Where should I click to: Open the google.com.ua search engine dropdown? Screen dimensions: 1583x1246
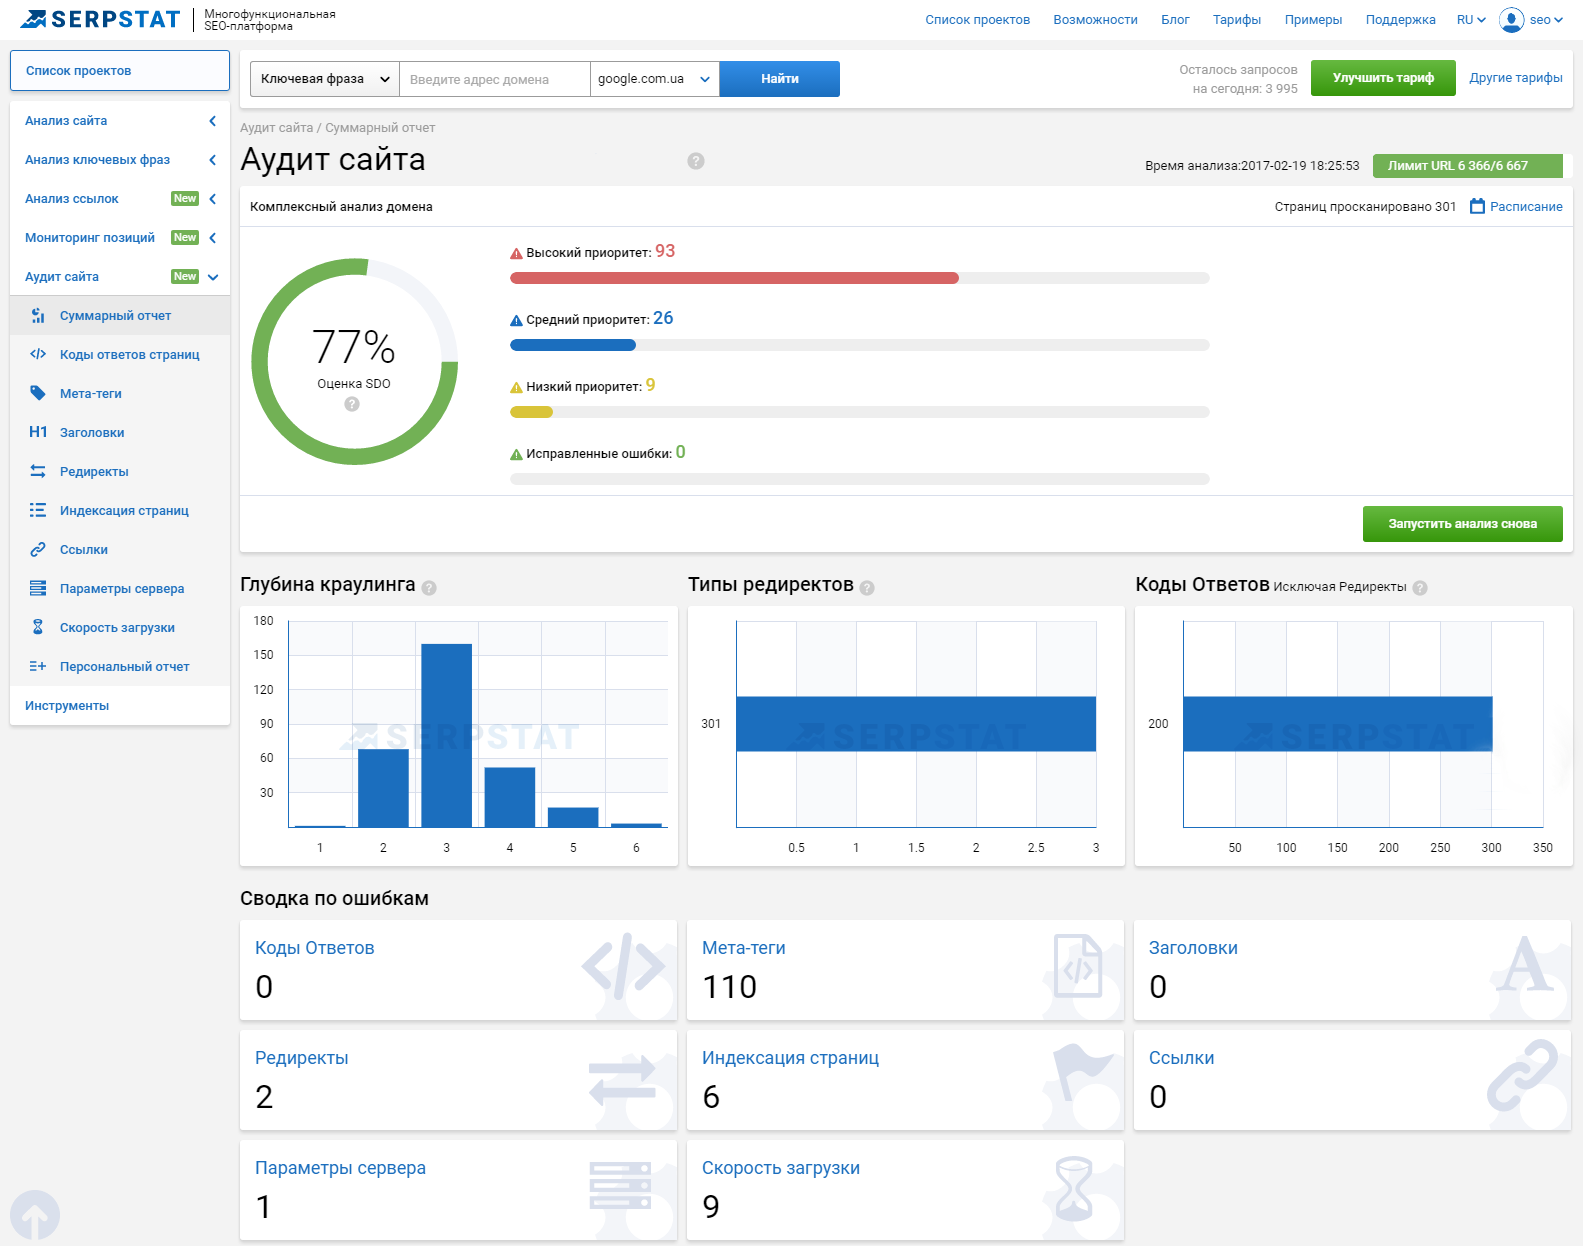click(x=654, y=79)
